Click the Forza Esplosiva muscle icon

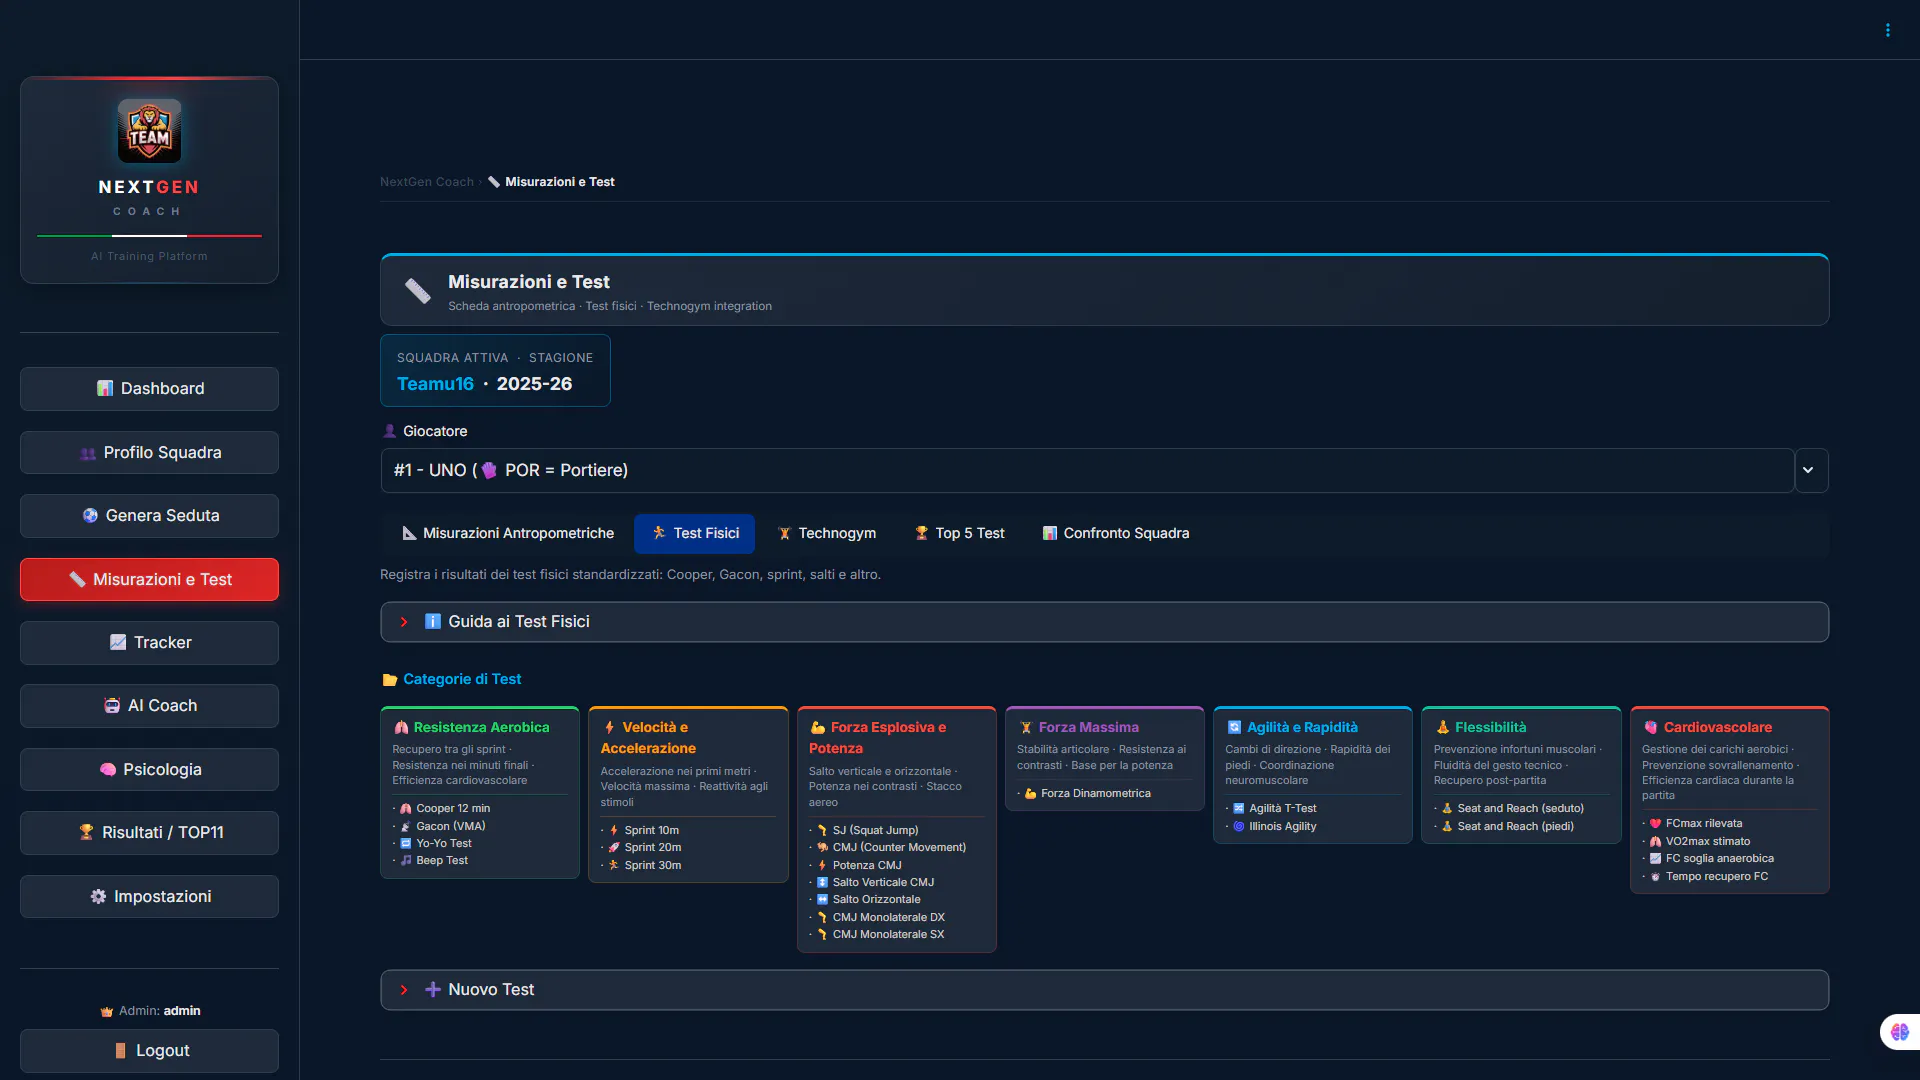[818, 728]
